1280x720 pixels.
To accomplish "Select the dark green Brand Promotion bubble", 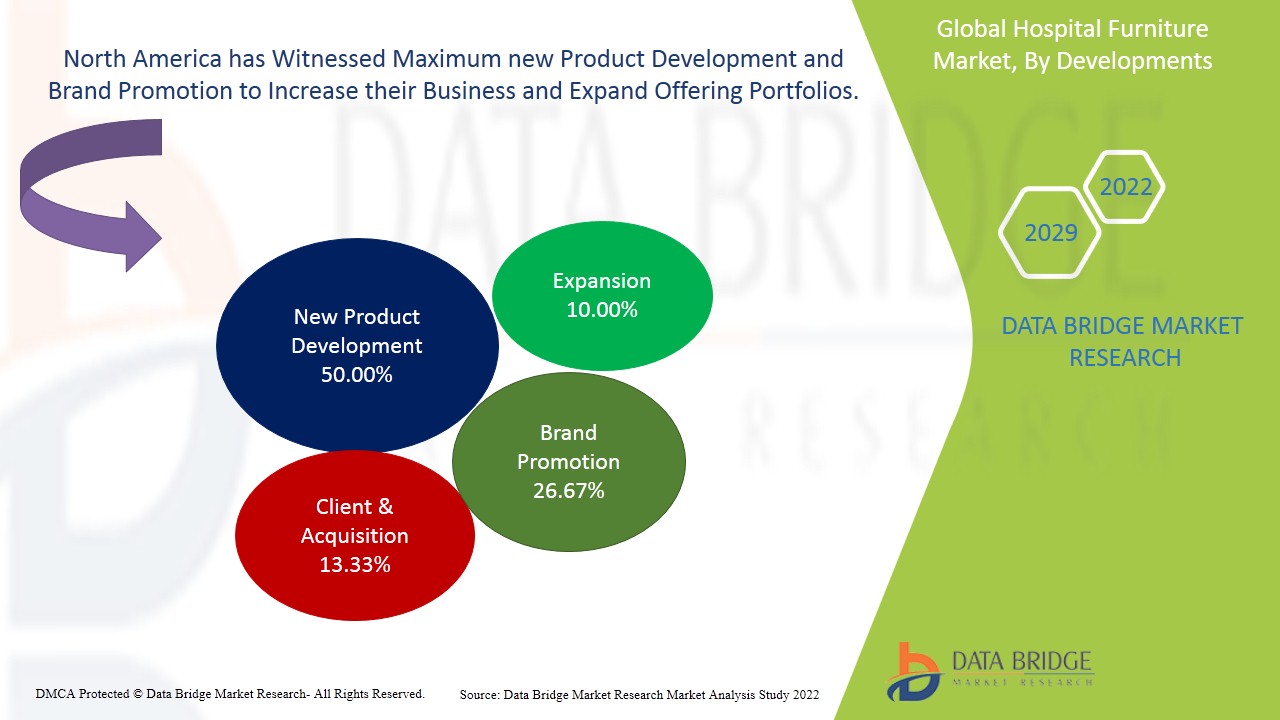I will (568, 461).
